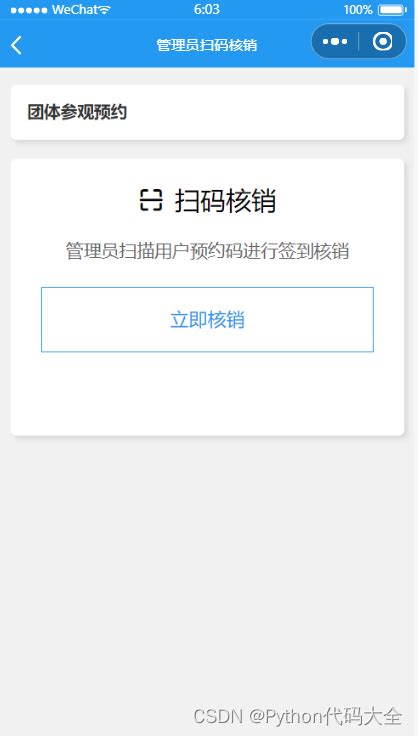This screenshot has width=418, height=736.
Task: Tap the gray empty page background
Action: pyautogui.click(x=206, y=563)
